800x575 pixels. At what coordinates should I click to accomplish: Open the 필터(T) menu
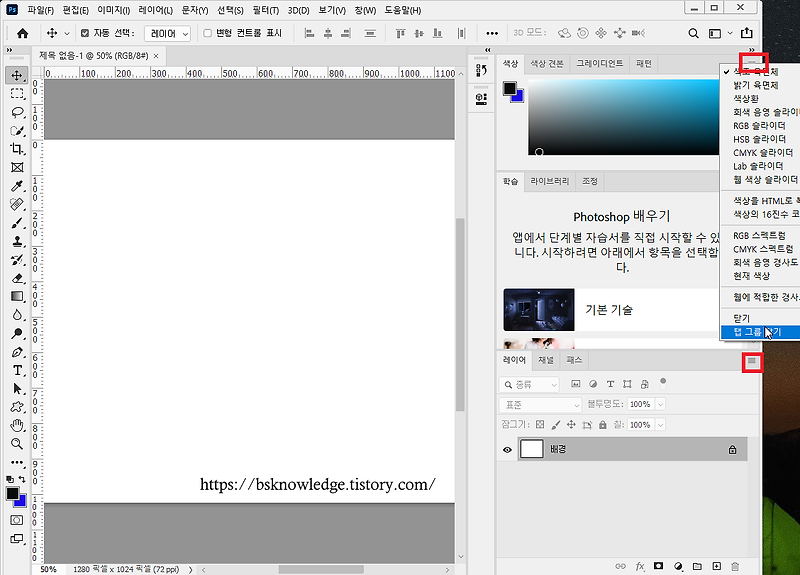coord(265,10)
